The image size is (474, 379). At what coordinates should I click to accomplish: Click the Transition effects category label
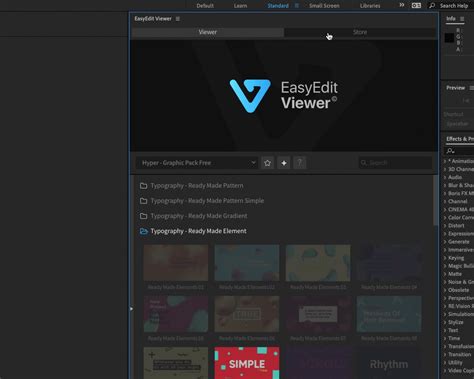click(459, 354)
